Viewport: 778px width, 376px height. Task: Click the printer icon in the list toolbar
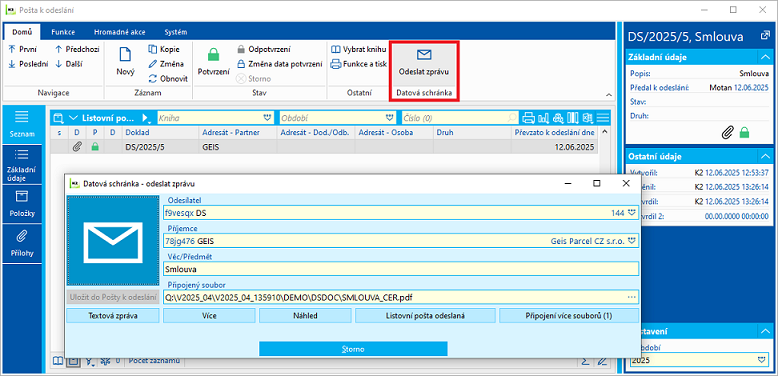coord(528,118)
